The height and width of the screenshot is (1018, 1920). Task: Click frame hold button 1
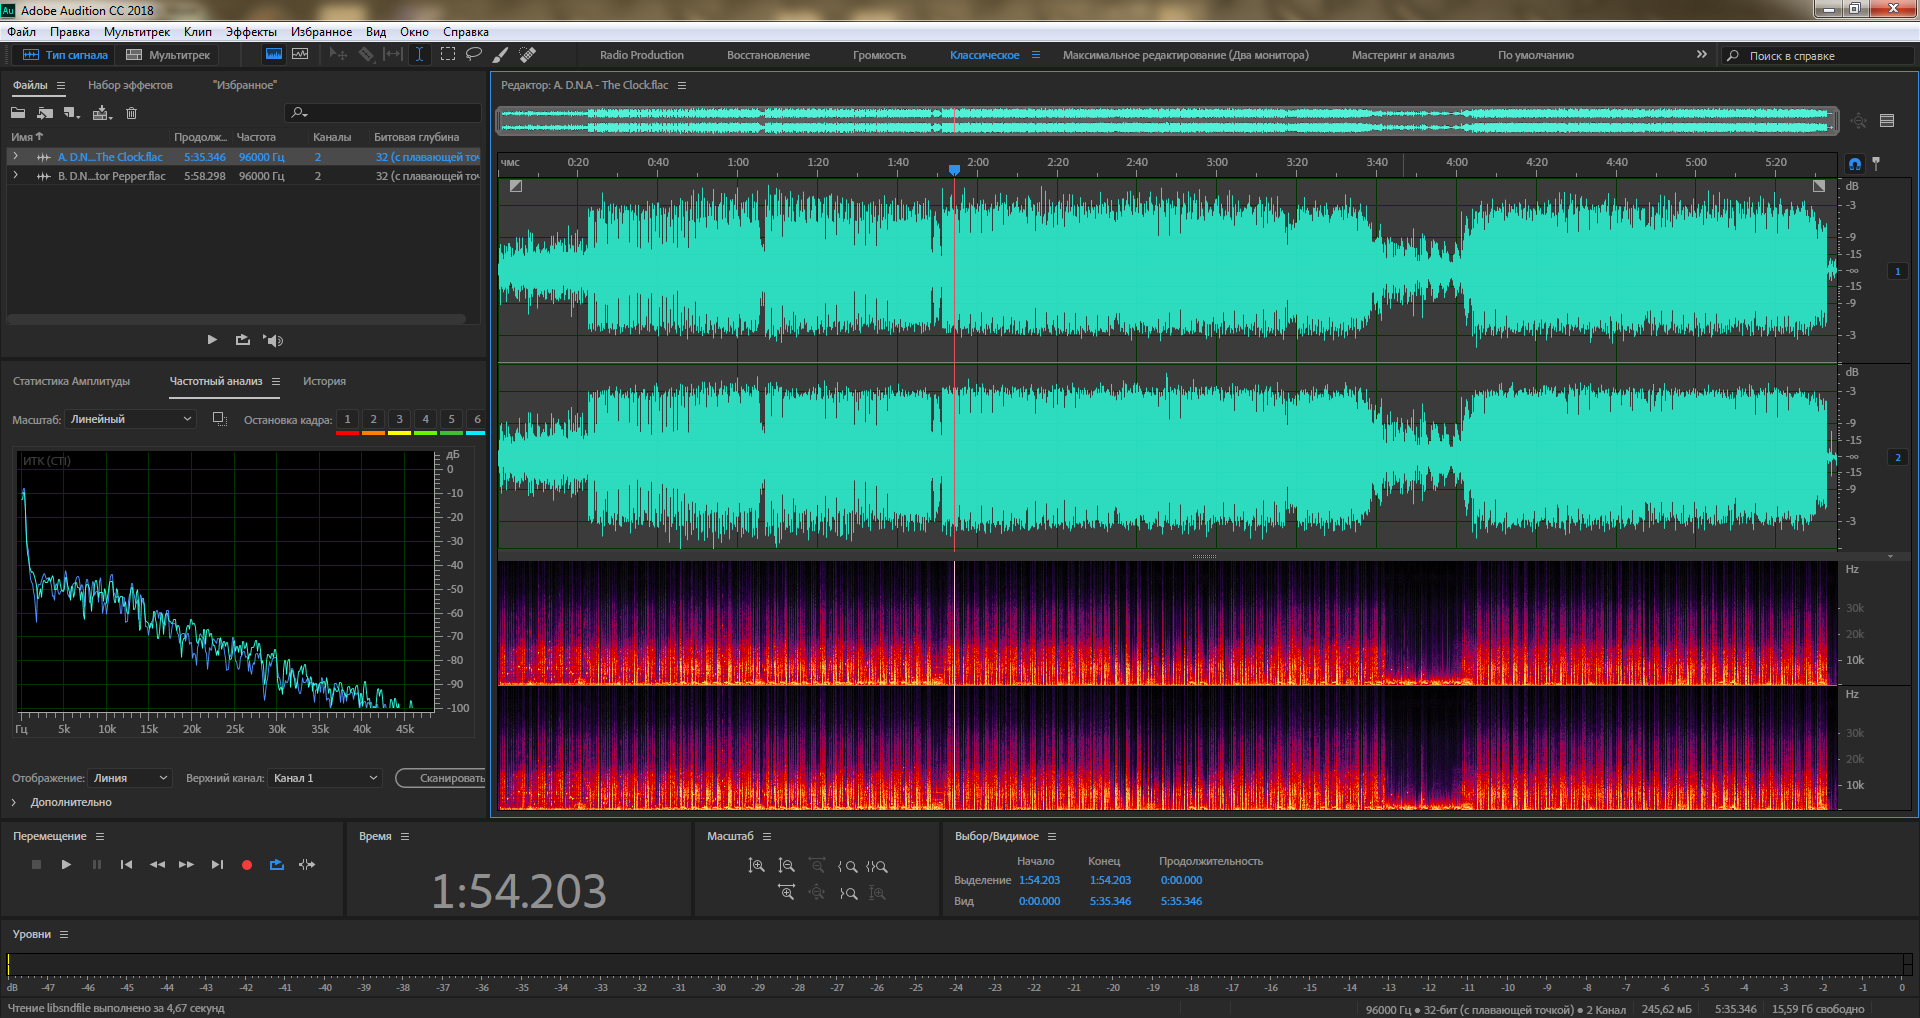pyautogui.click(x=347, y=420)
